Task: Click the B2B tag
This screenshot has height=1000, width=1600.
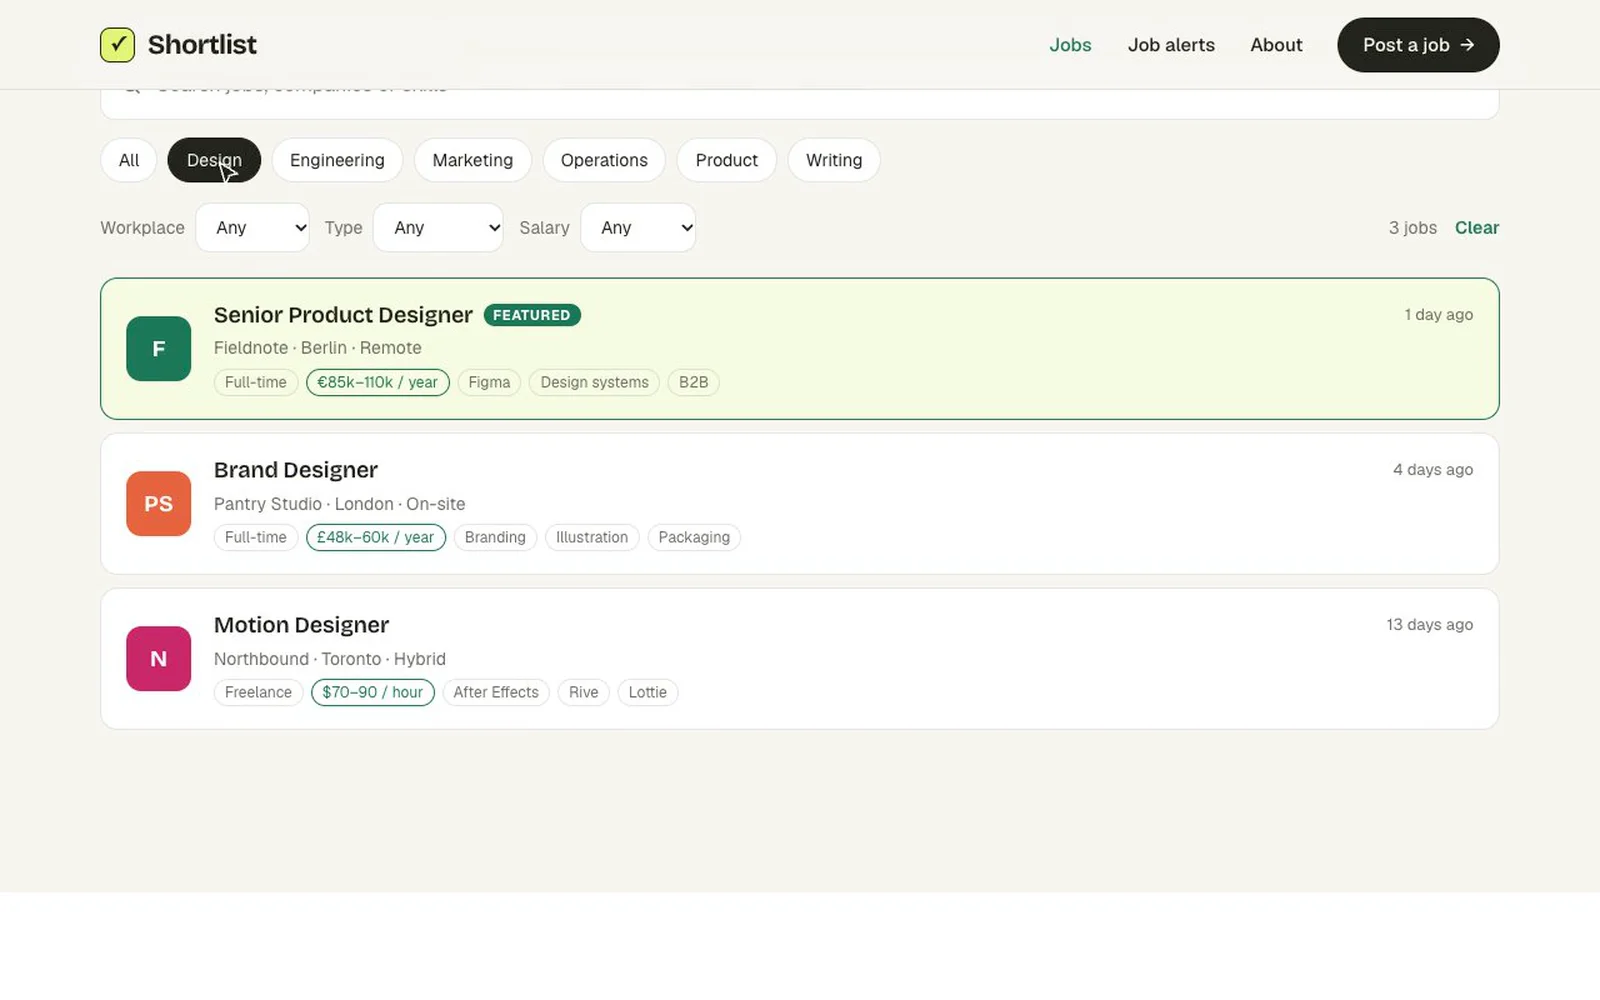Action: pos(693,382)
